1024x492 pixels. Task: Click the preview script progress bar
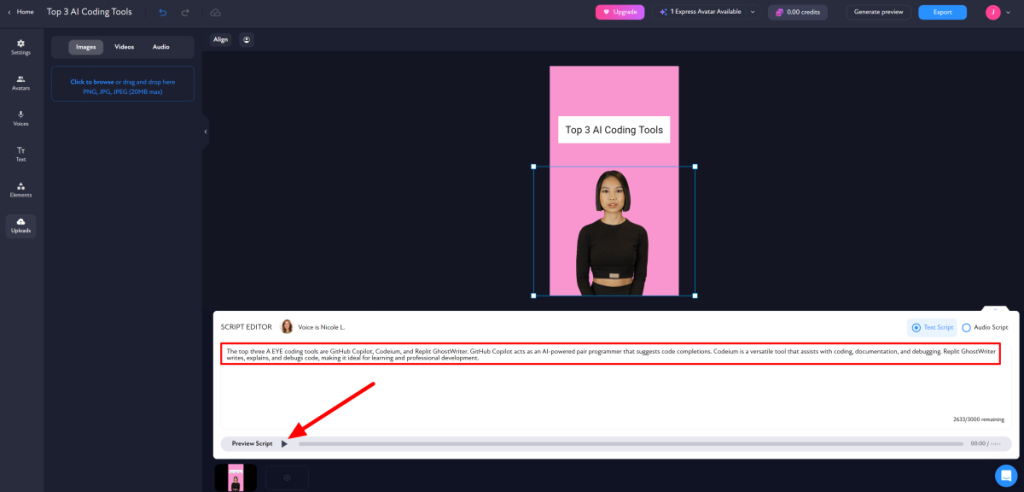tap(631, 444)
